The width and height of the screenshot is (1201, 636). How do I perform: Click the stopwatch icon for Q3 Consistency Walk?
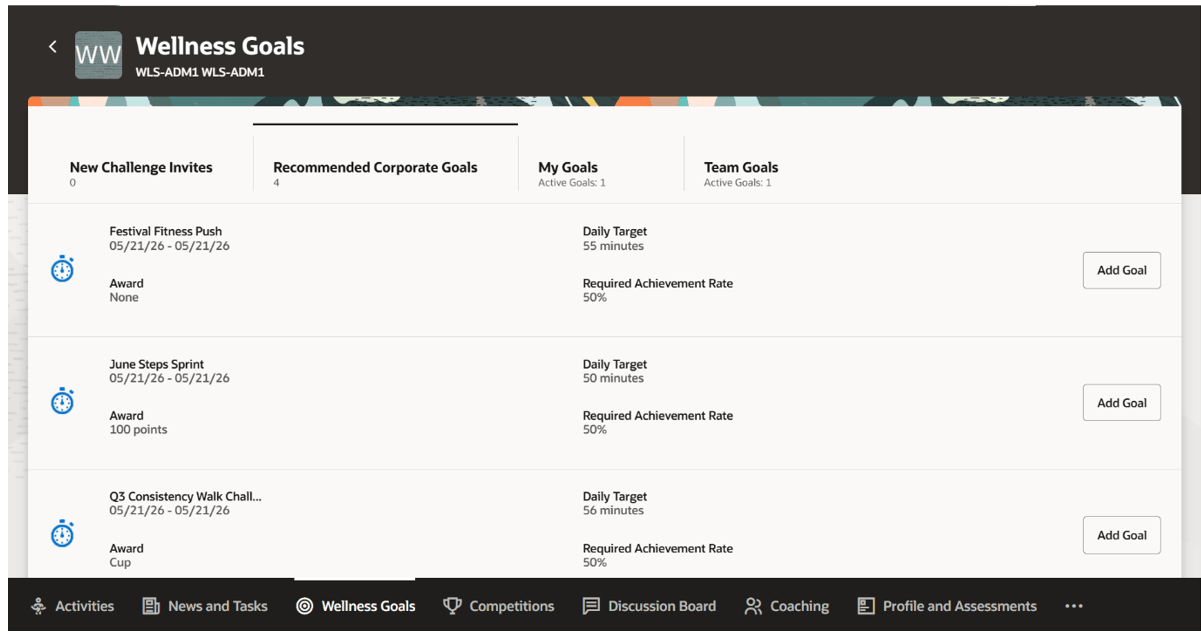pos(62,534)
